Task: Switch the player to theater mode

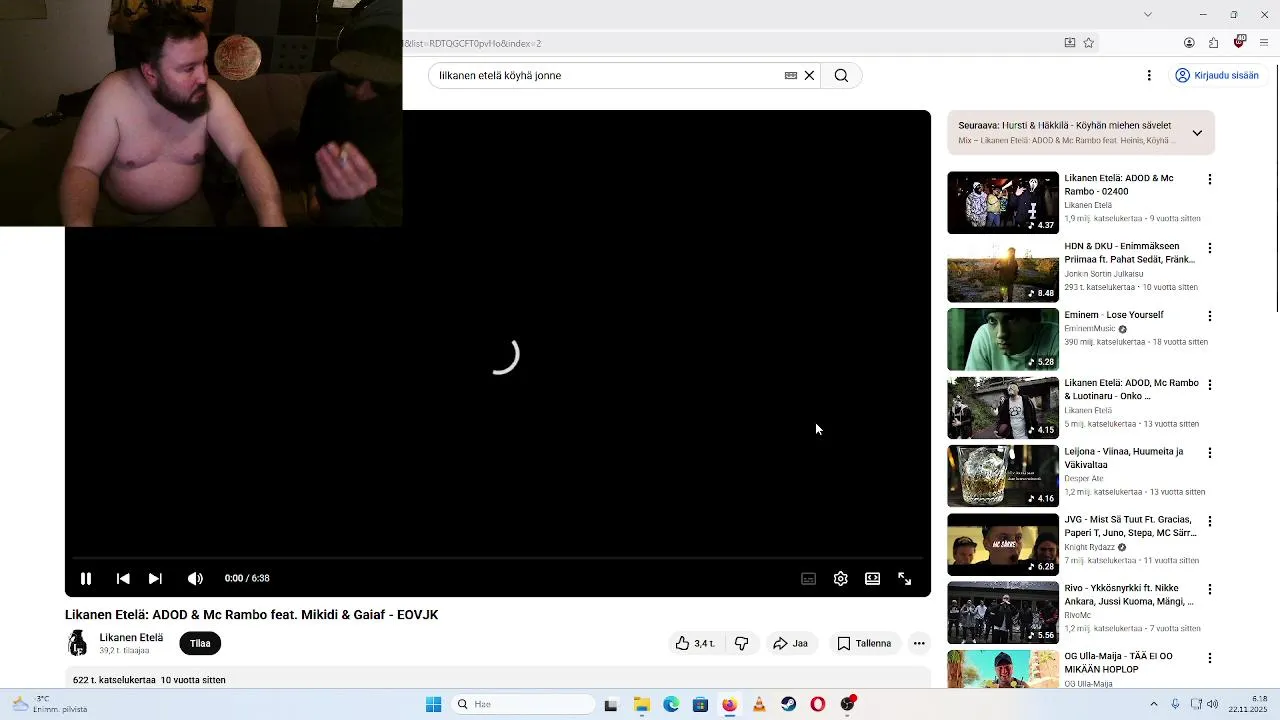Action: coord(872,578)
